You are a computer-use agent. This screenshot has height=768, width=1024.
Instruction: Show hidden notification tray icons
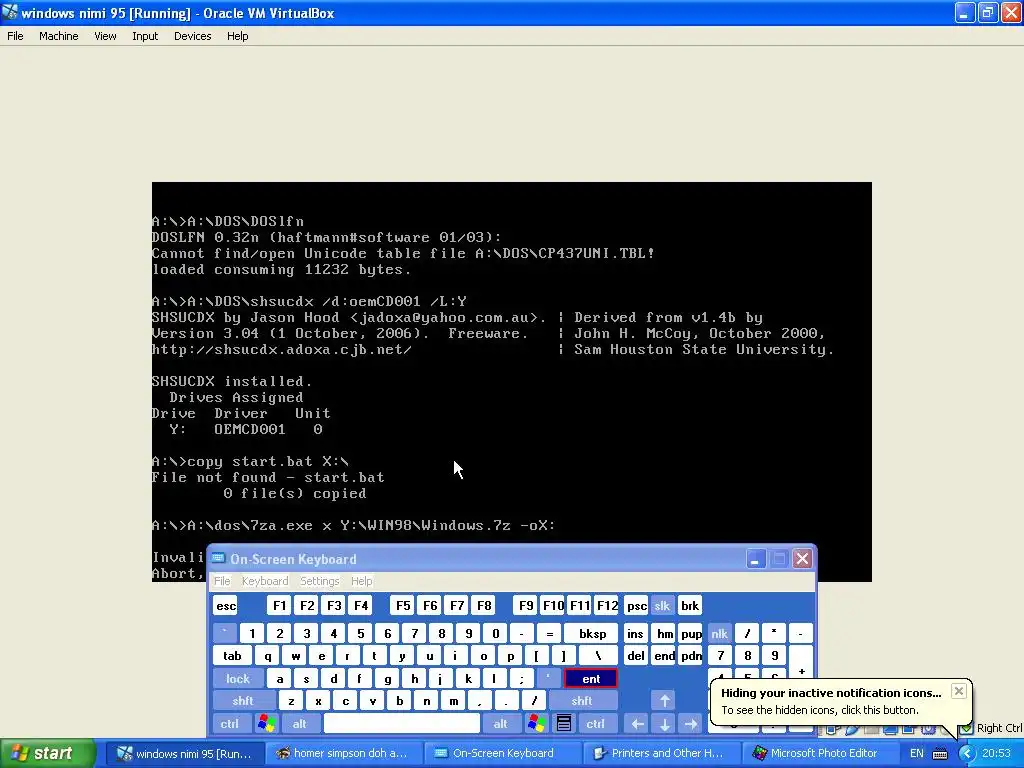click(967, 753)
